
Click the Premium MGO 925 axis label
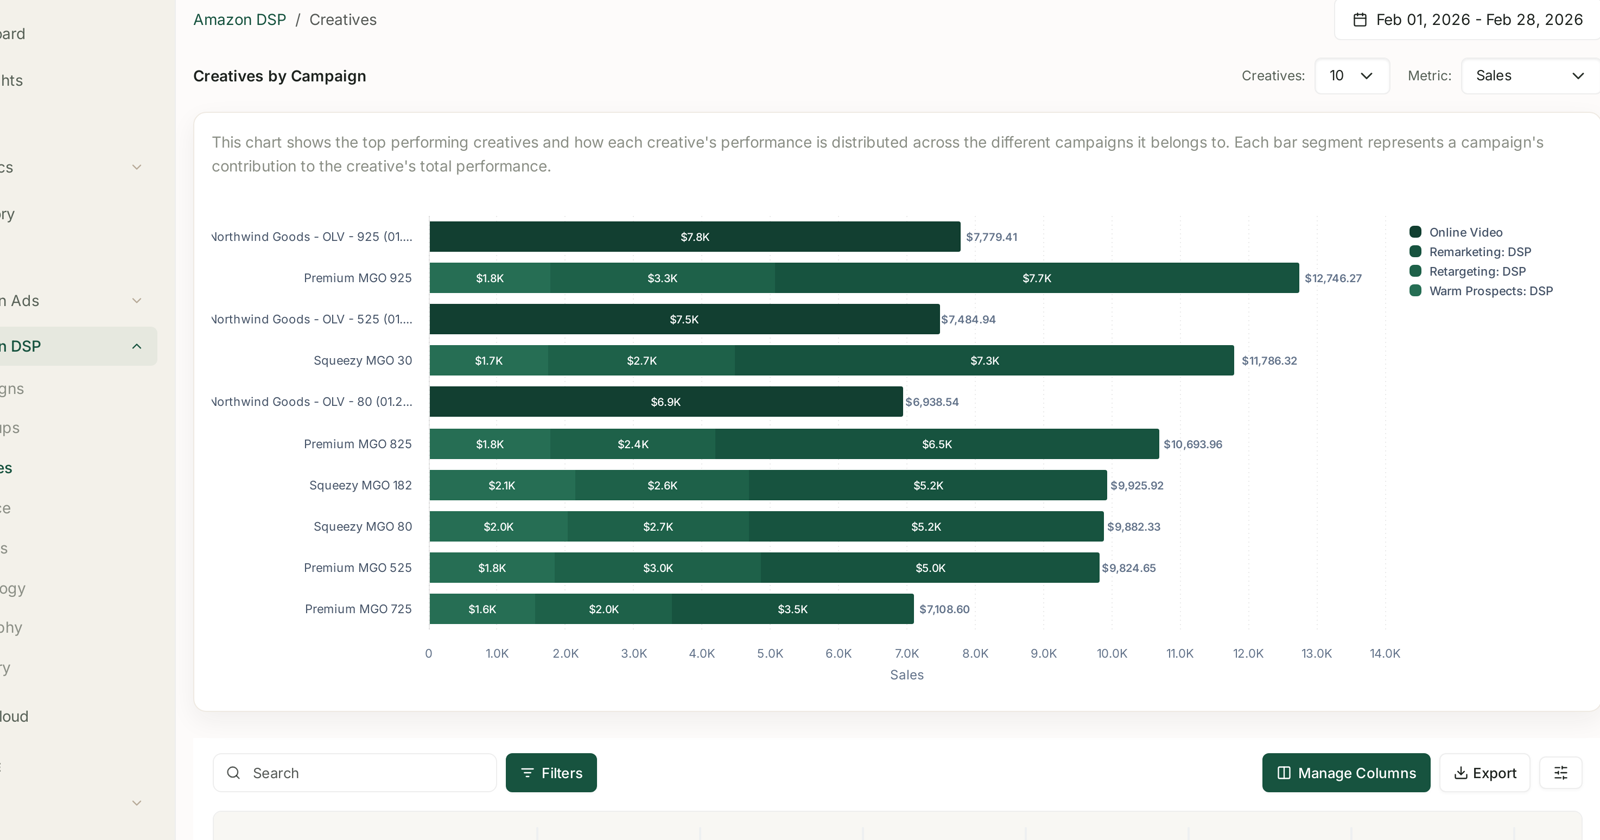(x=358, y=278)
